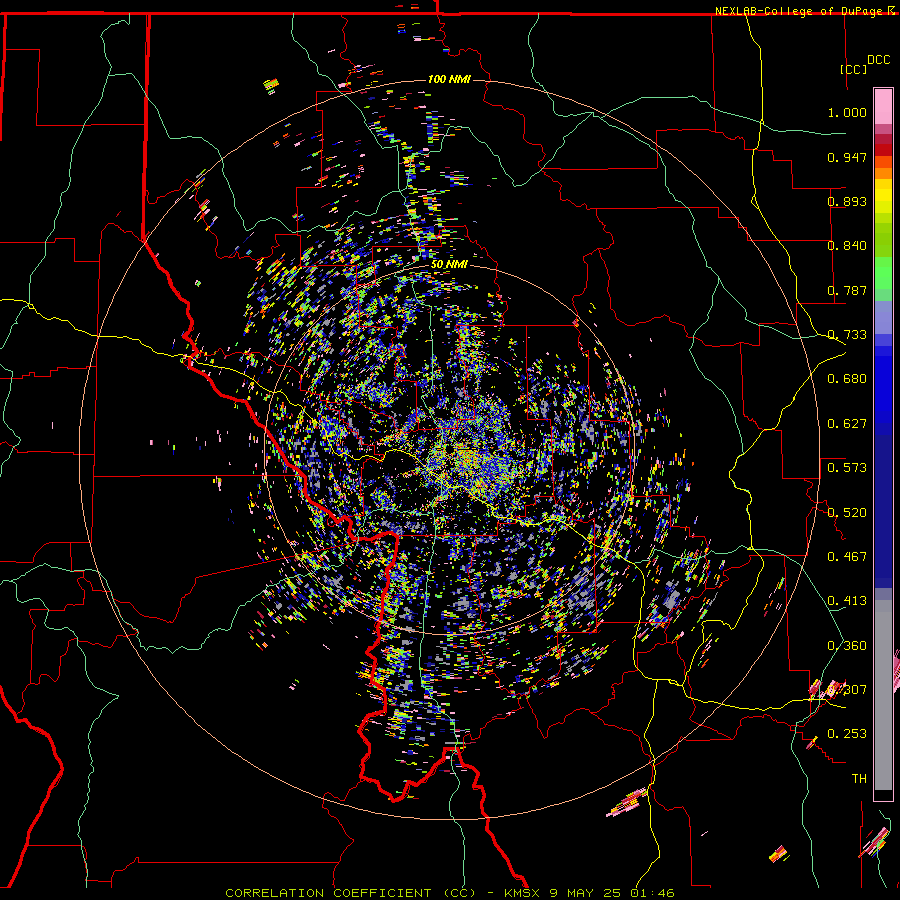
Task: Click the 'DCC' product label above the color scale
Action: coord(878,60)
